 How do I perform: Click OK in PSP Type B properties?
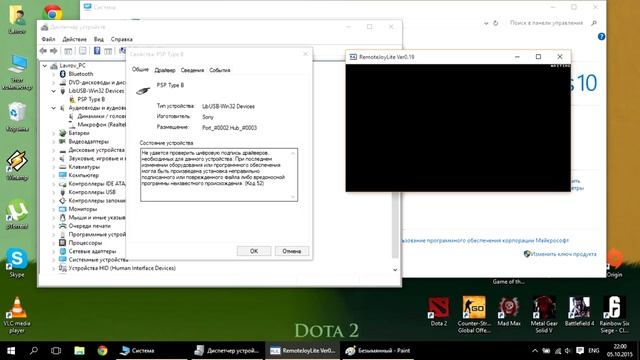click(254, 251)
